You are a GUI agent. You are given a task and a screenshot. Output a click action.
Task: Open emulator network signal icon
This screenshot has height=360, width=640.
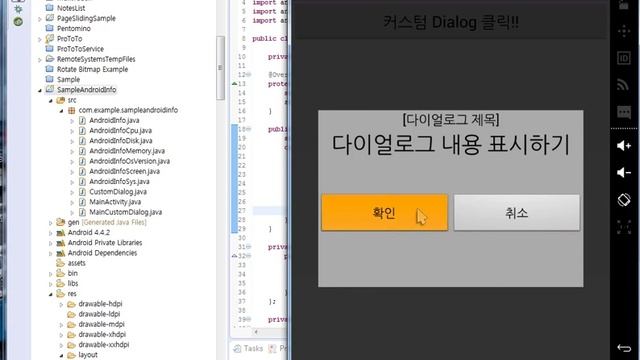[x=623, y=84]
